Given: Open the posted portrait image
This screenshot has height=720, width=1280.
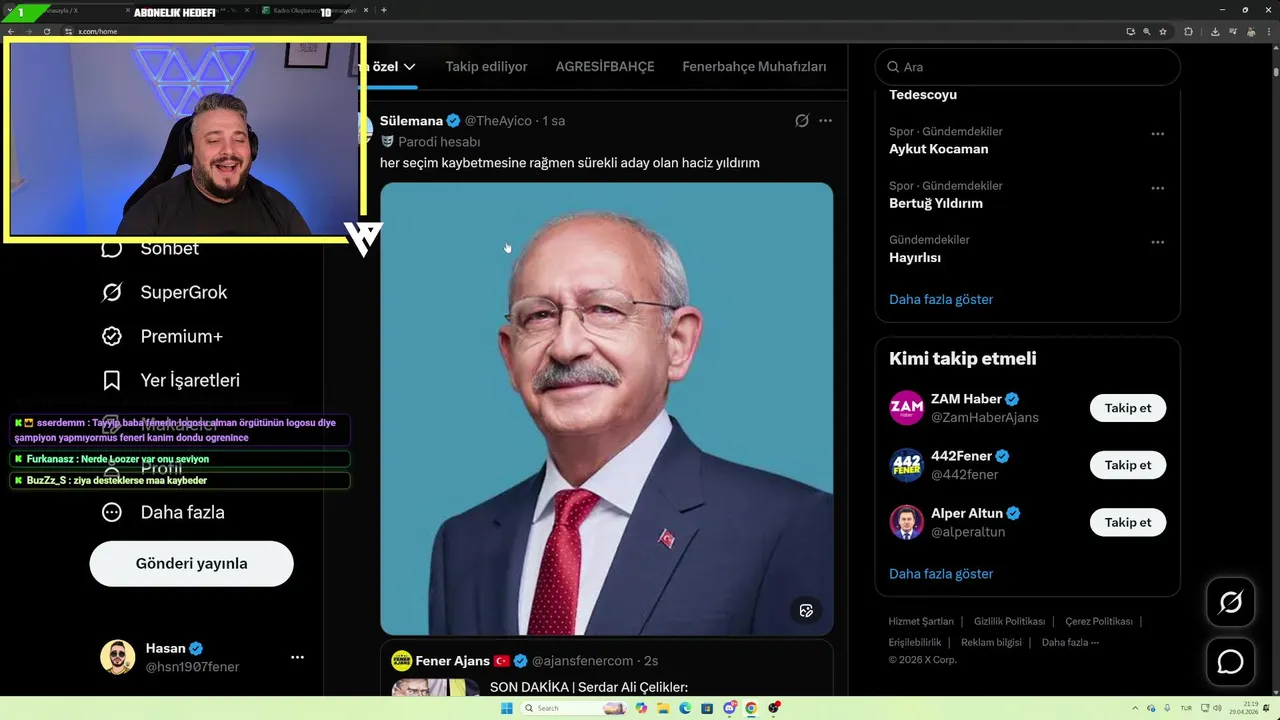Looking at the screenshot, I should tap(606, 408).
